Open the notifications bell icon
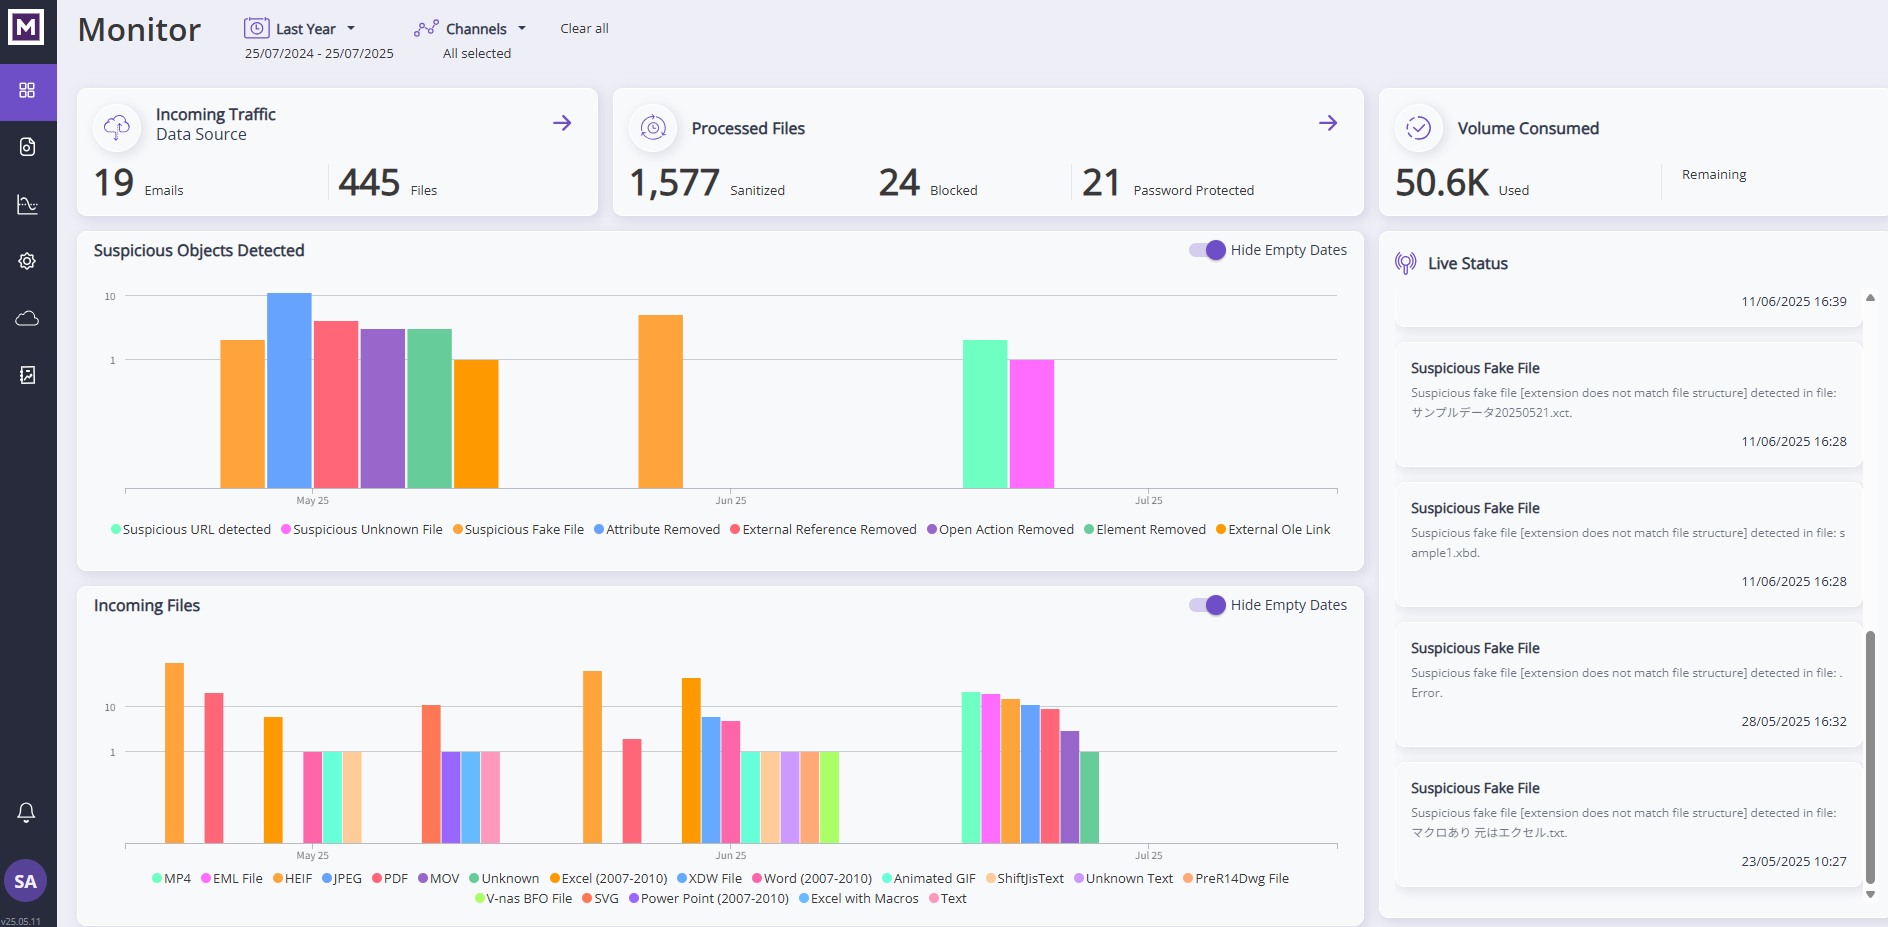 pos(27,812)
